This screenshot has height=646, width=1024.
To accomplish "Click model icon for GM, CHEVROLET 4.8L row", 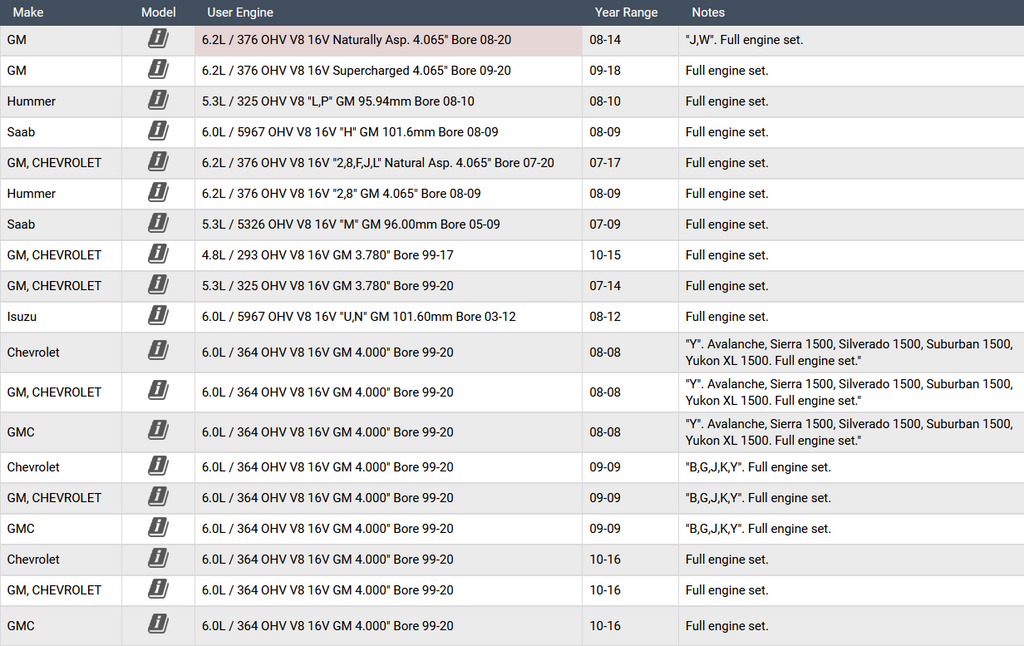I will click(x=158, y=255).
